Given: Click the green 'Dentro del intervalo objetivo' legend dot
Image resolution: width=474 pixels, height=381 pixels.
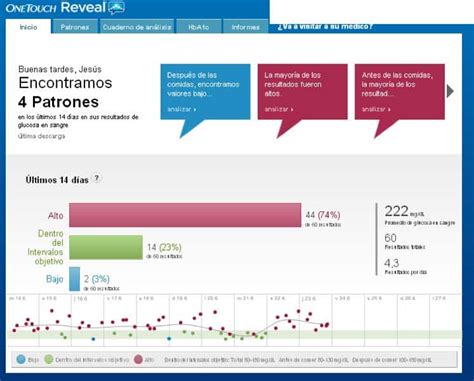Looking at the screenshot, I should click(x=49, y=360).
